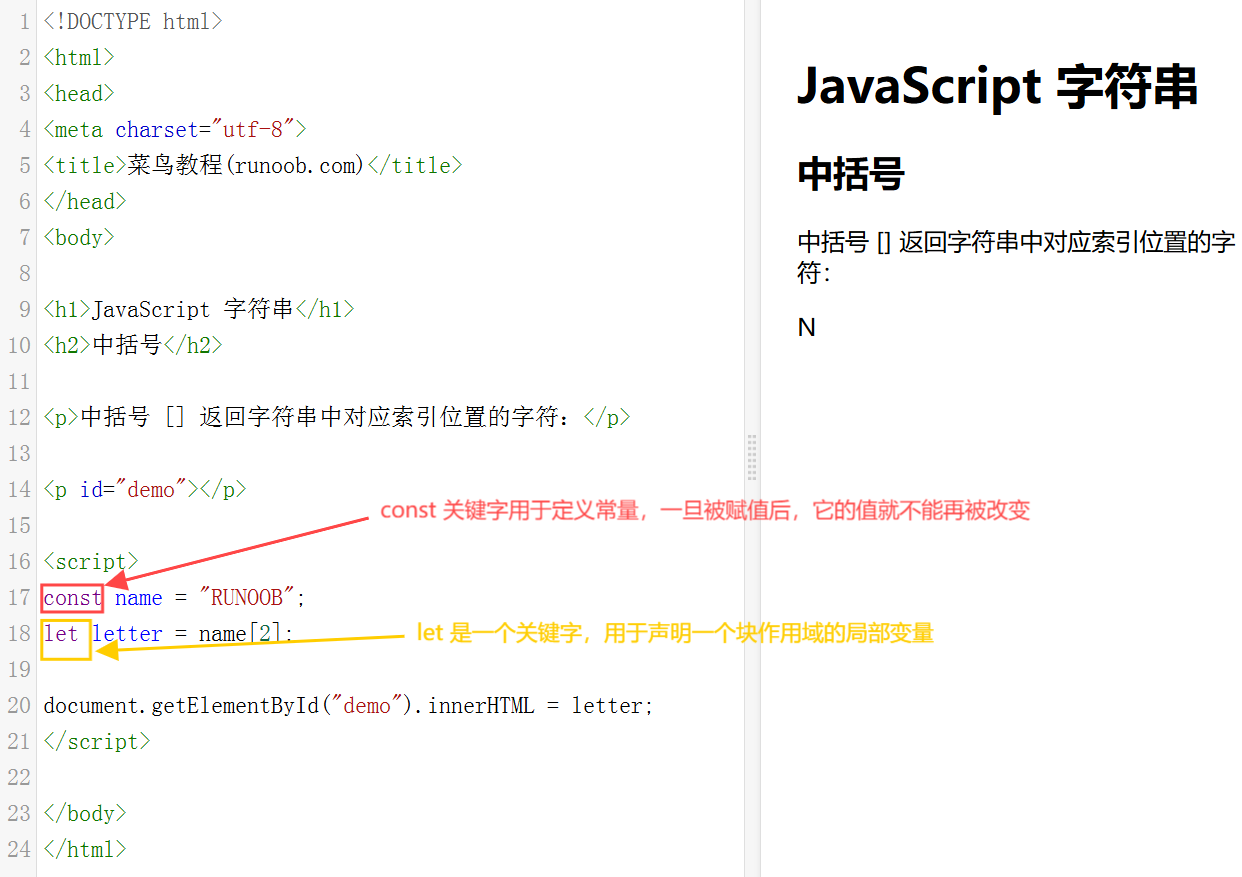Click the h2 line 中括号 in code
The height and width of the screenshot is (877, 1242).
(133, 345)
